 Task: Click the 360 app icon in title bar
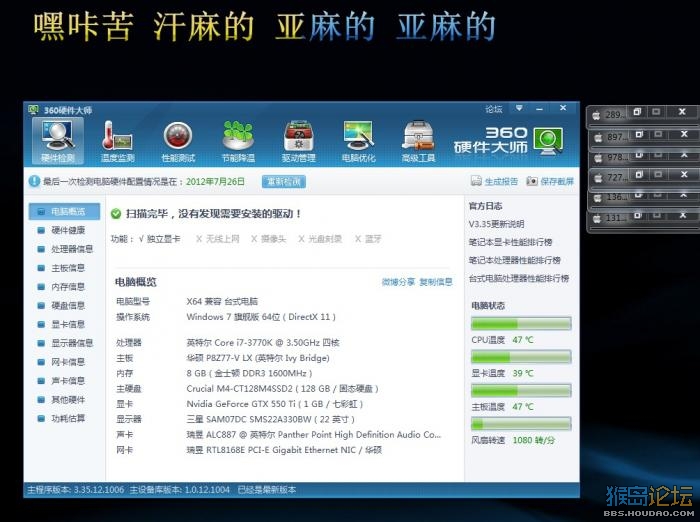pos(33,109)
